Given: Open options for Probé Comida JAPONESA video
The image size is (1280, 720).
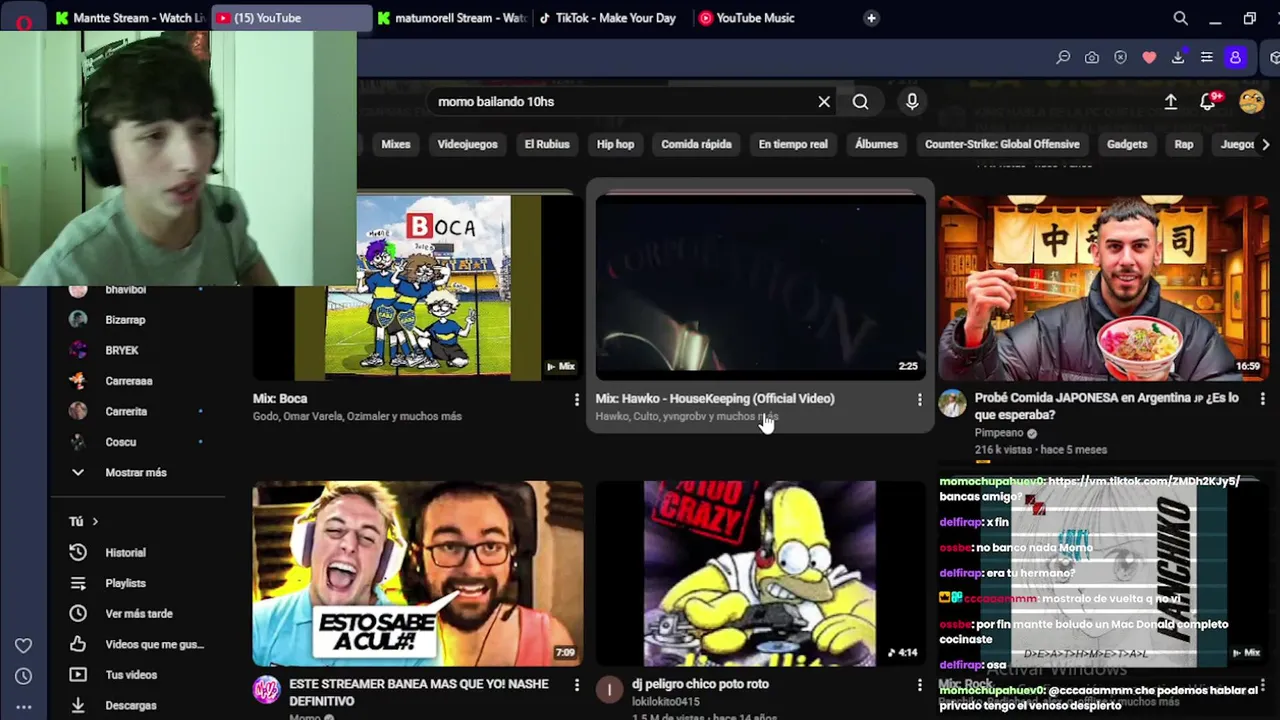Looking at the screenshot, I should [1262, 398].
